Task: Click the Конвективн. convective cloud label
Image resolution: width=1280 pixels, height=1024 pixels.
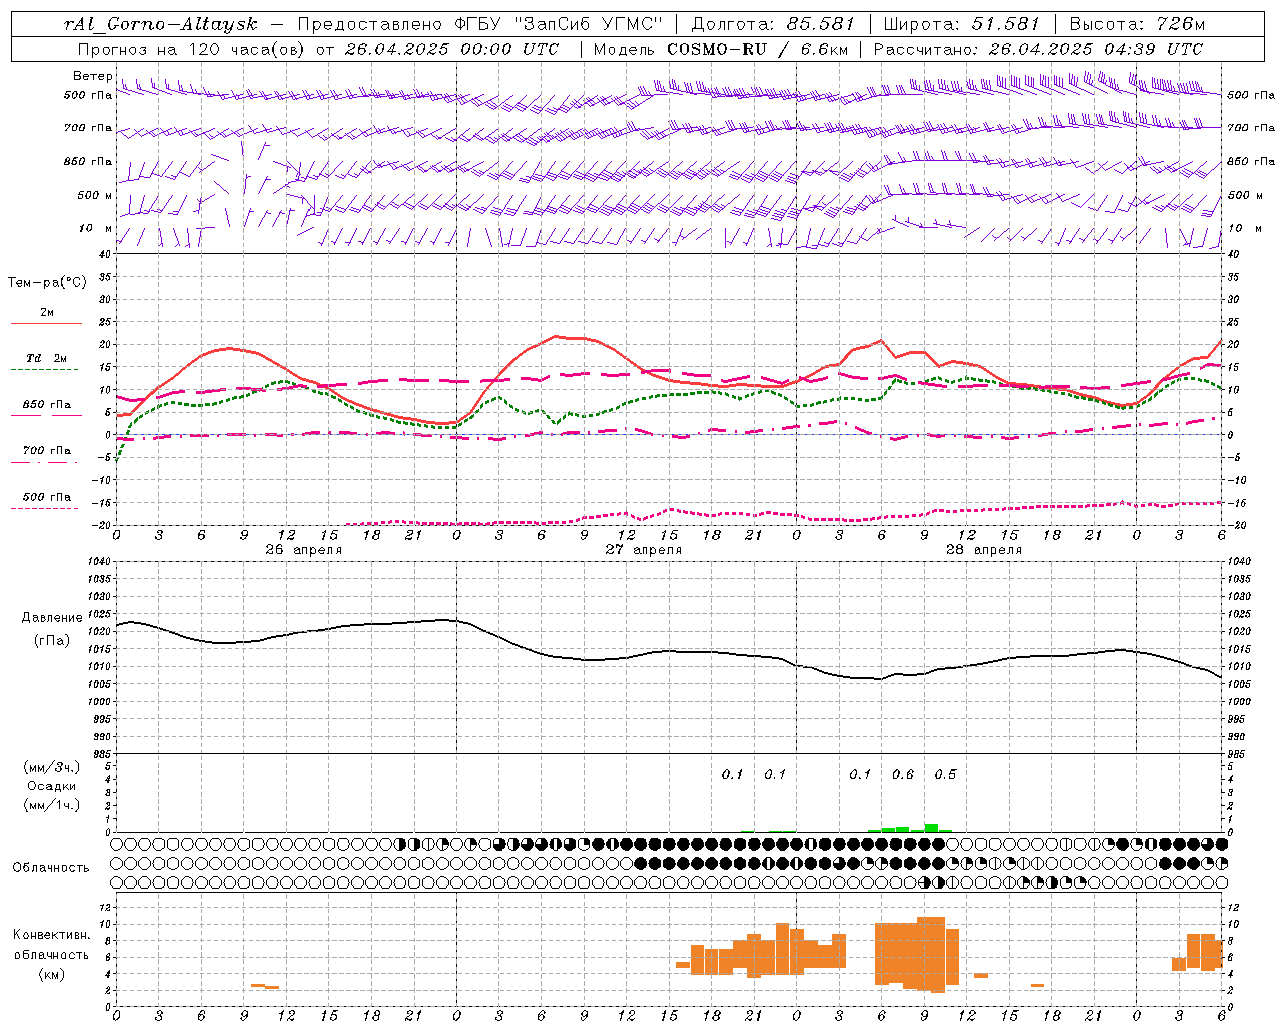Action: tap(52, 935)
